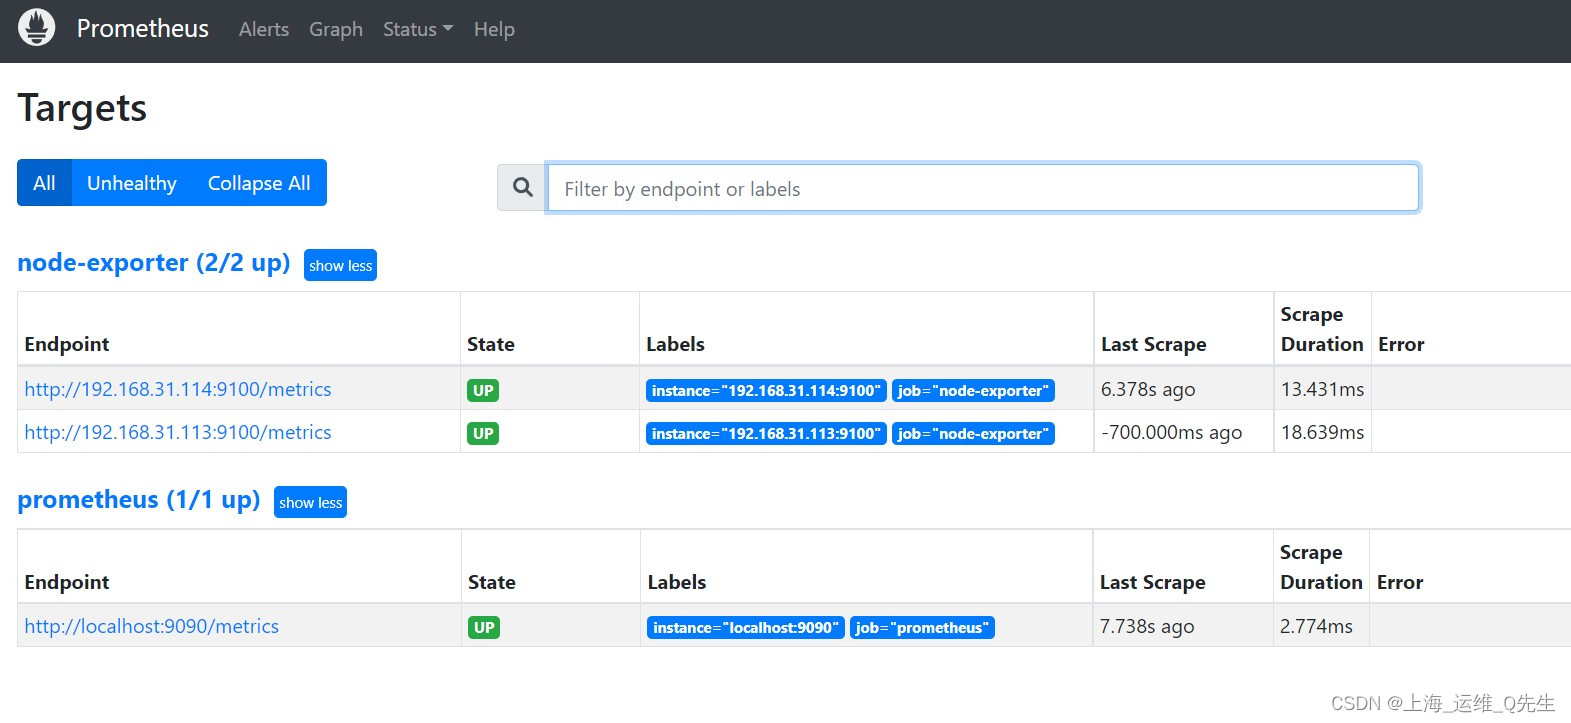The image size is (1571, 723).
Task: Collapse prometheus group via show less
Action: [x=310, y=503]
